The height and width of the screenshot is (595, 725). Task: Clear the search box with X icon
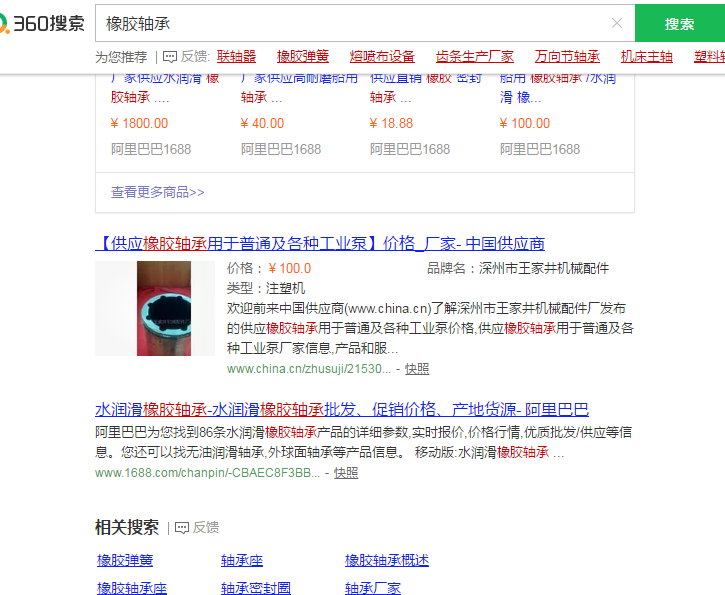point(616,23)
